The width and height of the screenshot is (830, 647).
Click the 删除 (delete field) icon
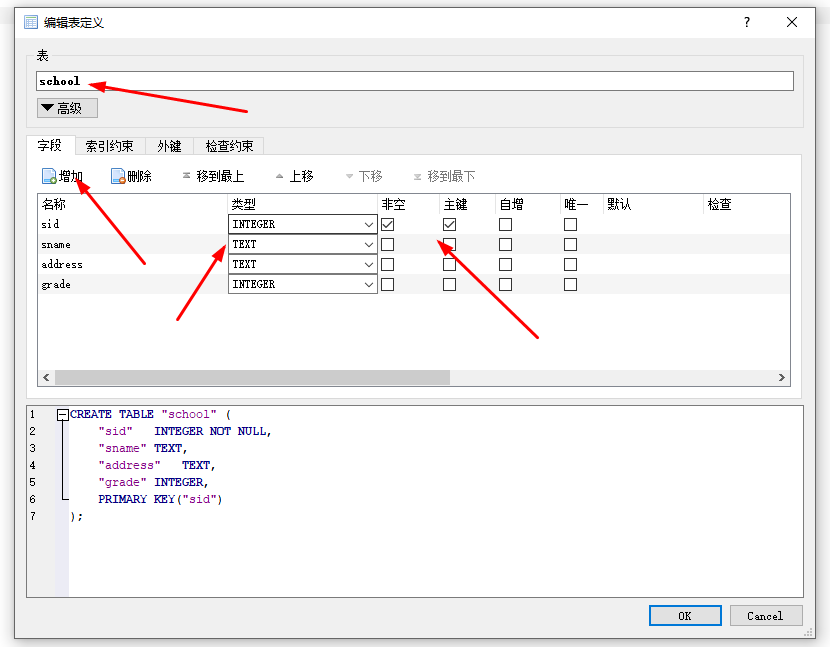tap(118, 176)
